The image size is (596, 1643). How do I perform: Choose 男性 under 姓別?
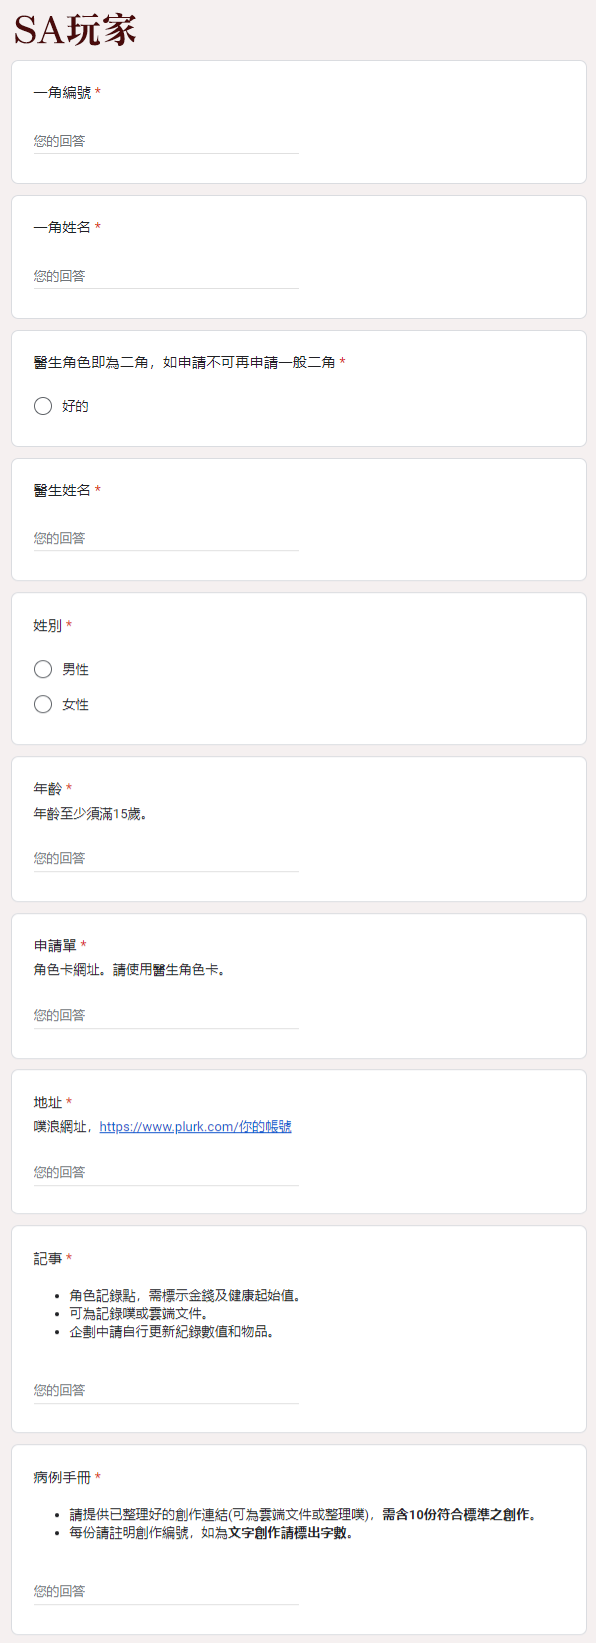pos(43,669)
